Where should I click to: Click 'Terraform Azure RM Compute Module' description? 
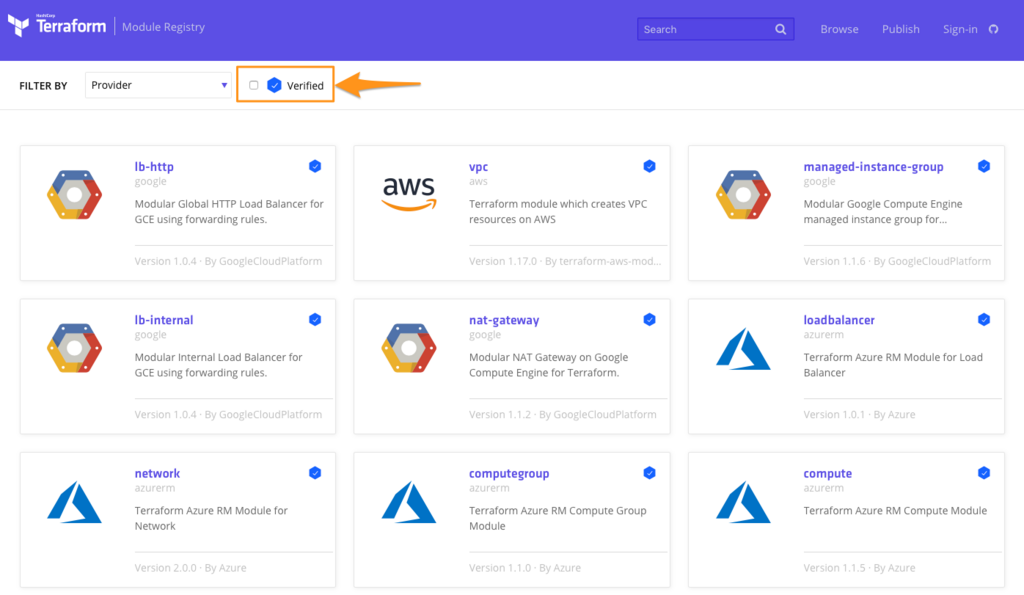click(895, 511)
